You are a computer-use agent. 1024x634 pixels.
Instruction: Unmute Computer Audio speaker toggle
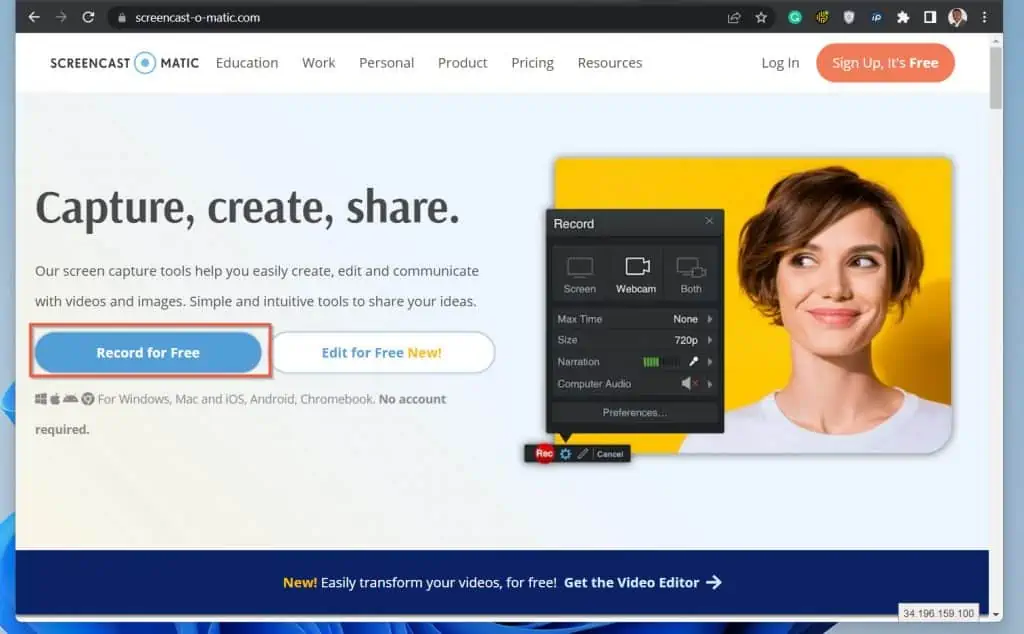coord(686,383)
